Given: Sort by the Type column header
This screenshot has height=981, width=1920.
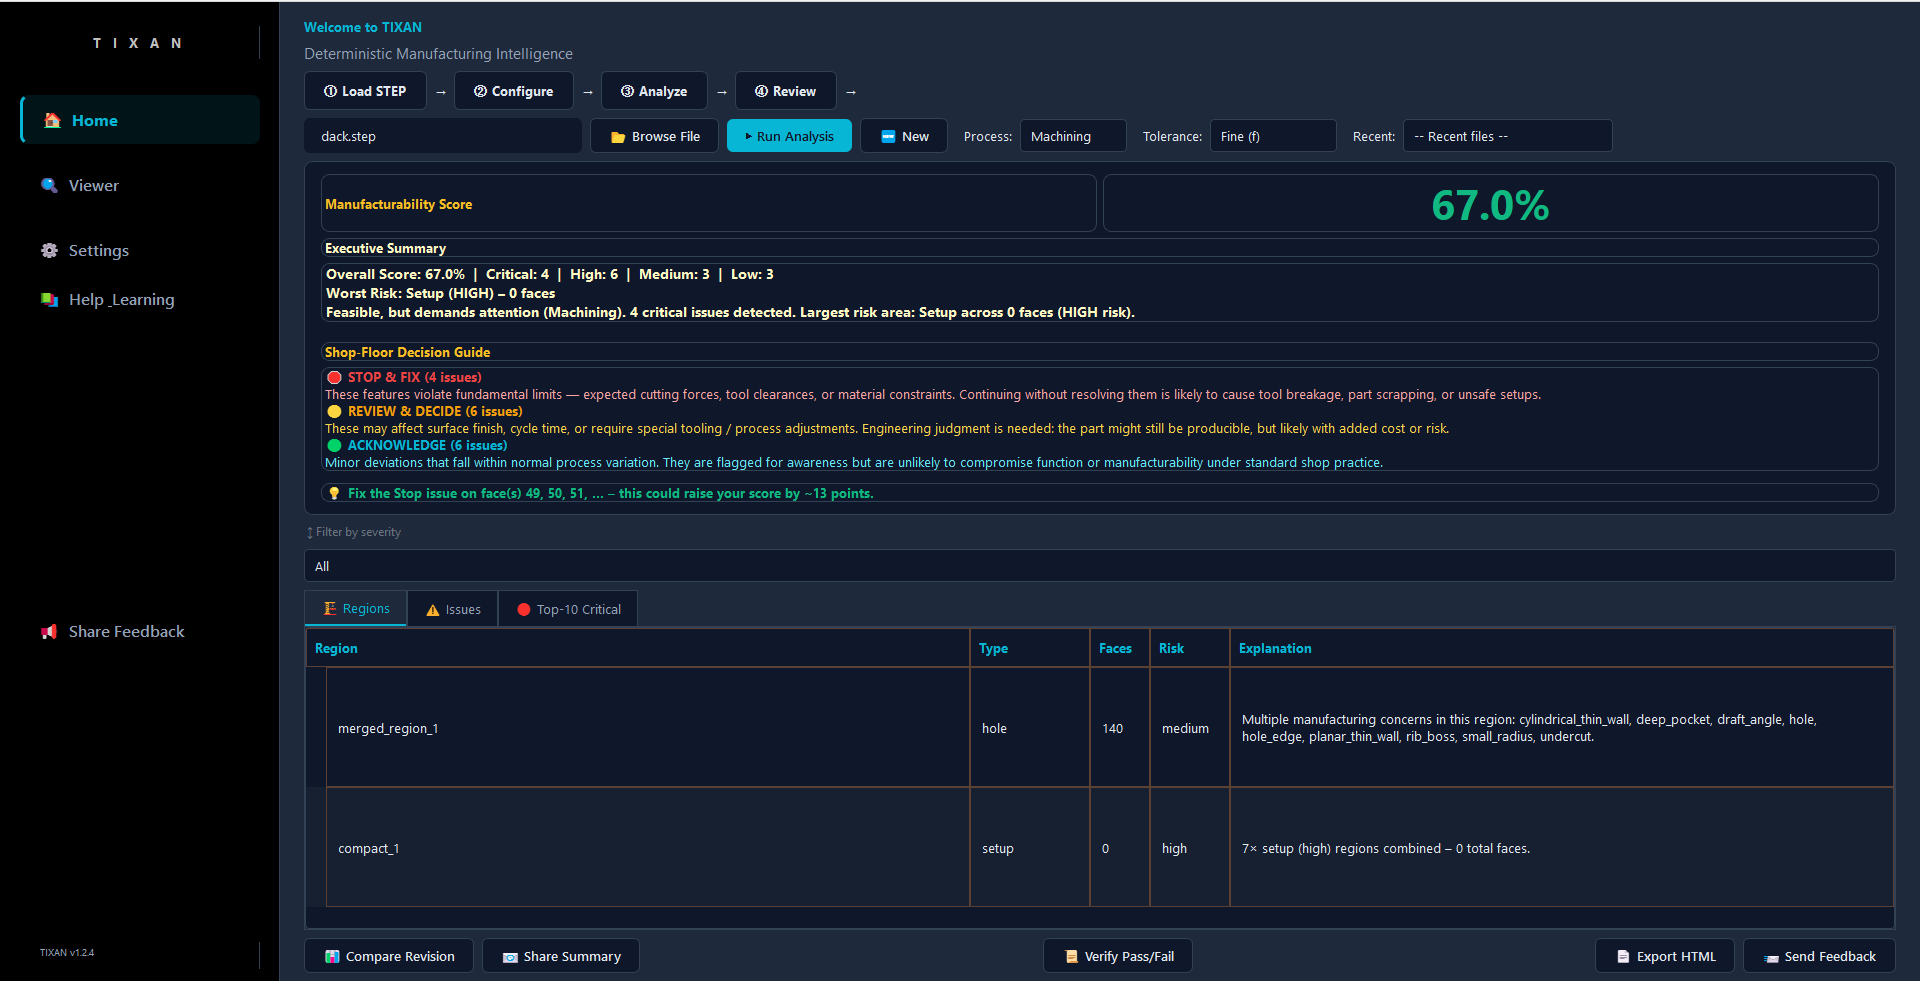Looking at the screenshot, I should (1030, 648).
